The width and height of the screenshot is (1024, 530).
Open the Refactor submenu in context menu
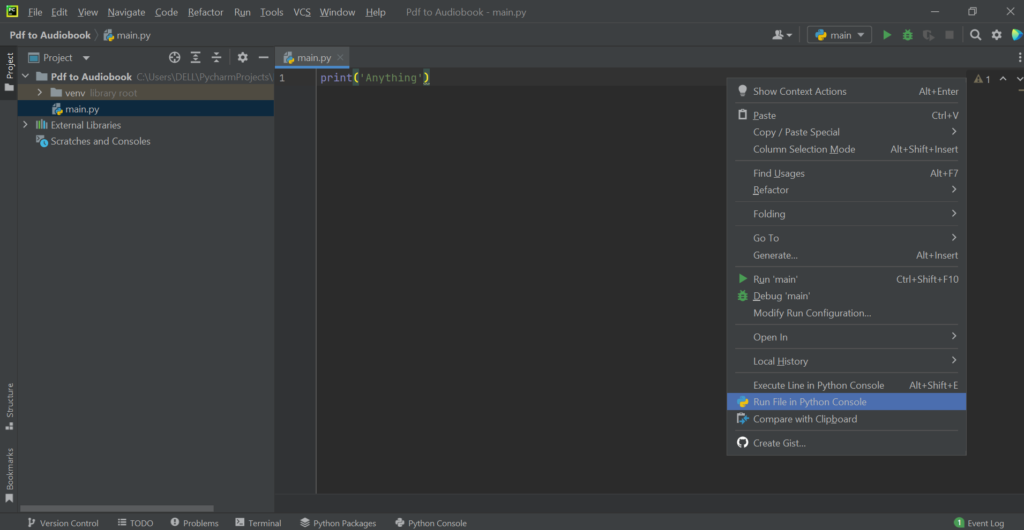(846, 190)
